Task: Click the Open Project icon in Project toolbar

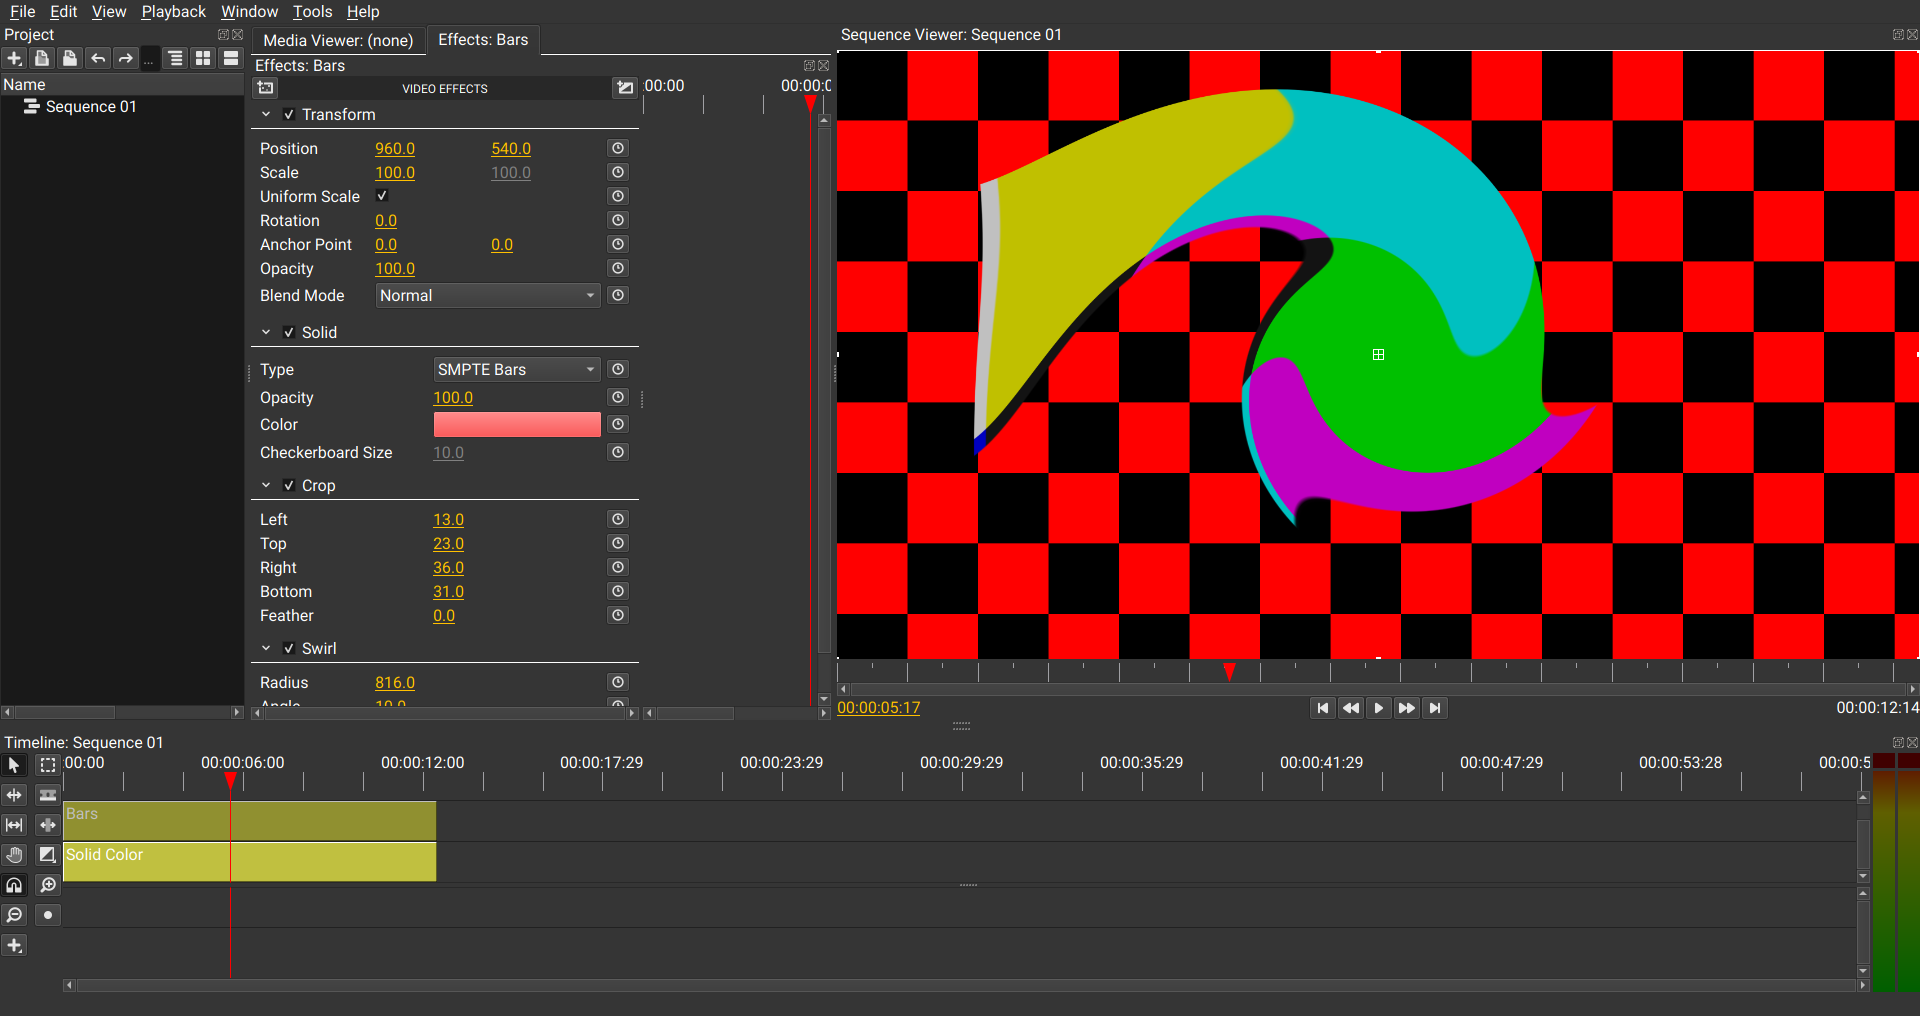Action: point(42,58)
